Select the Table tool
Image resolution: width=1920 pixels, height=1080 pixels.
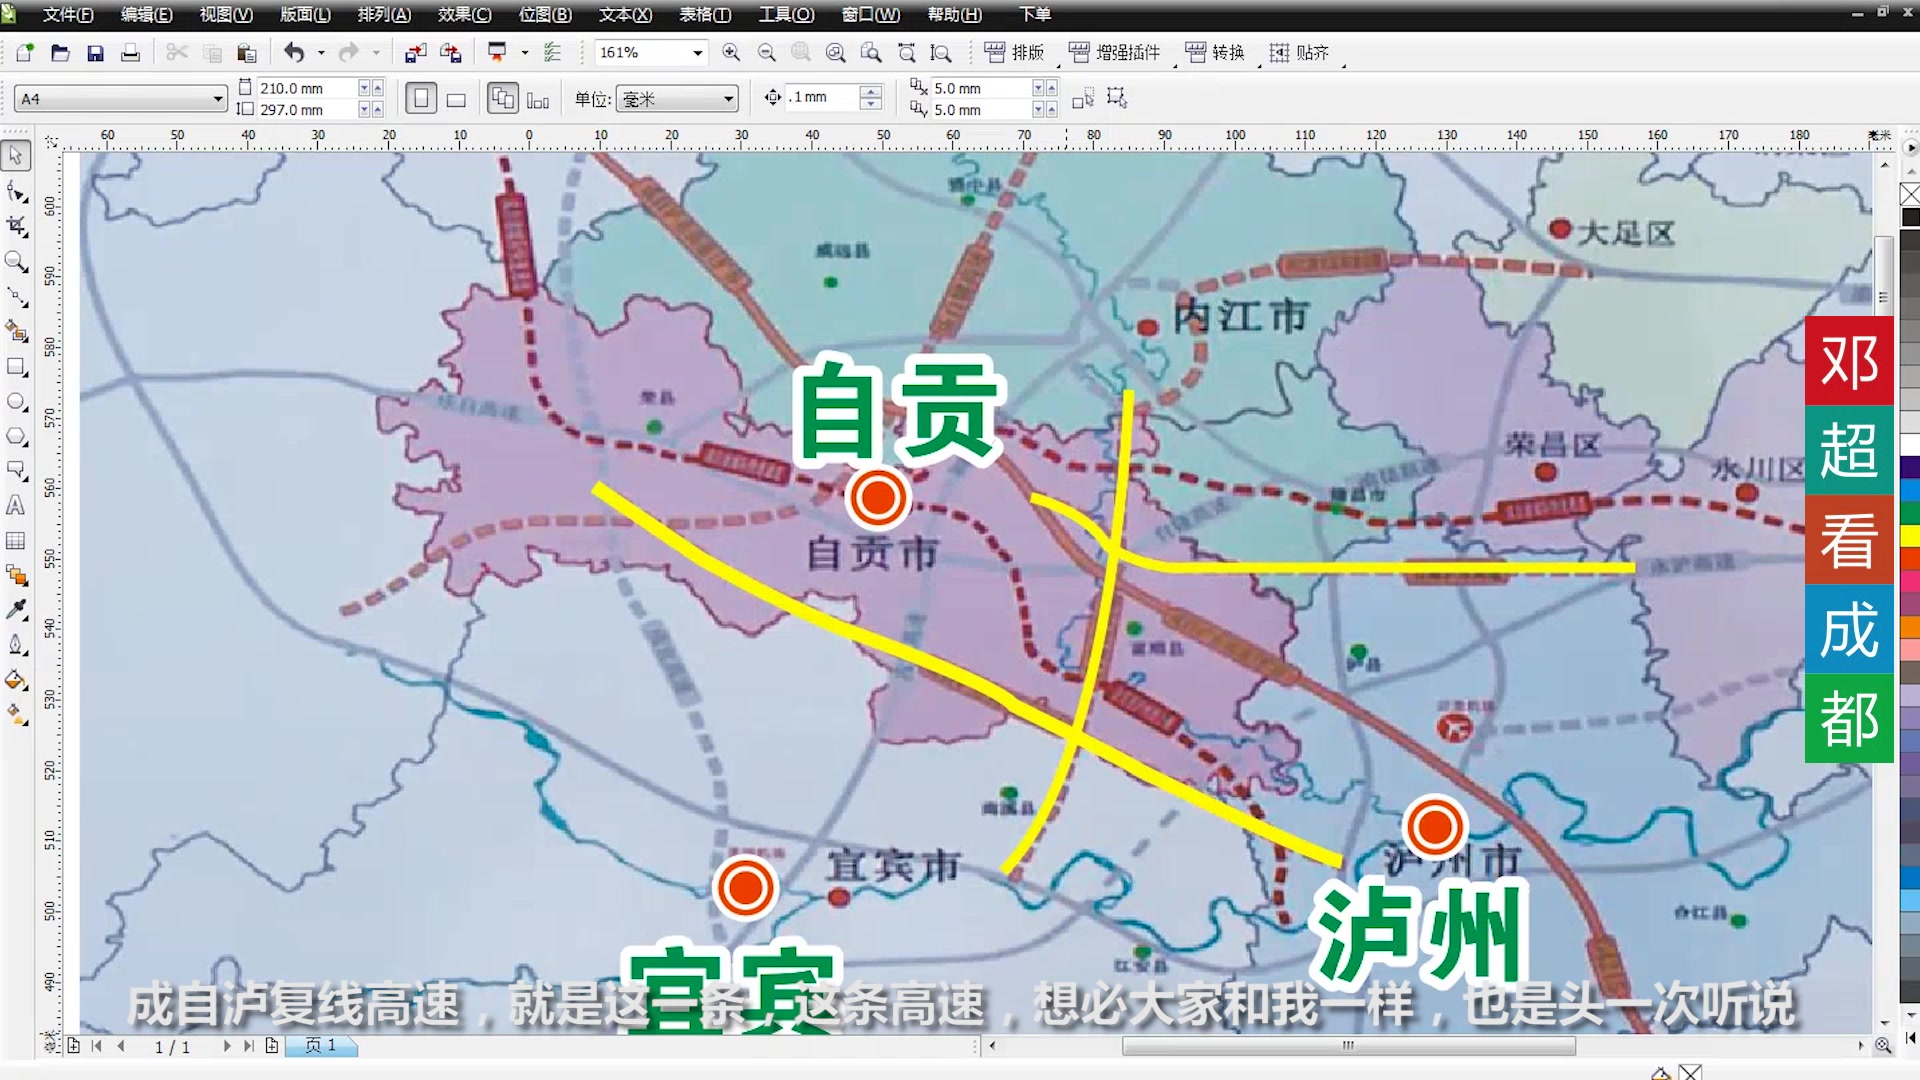click(16, 540)
